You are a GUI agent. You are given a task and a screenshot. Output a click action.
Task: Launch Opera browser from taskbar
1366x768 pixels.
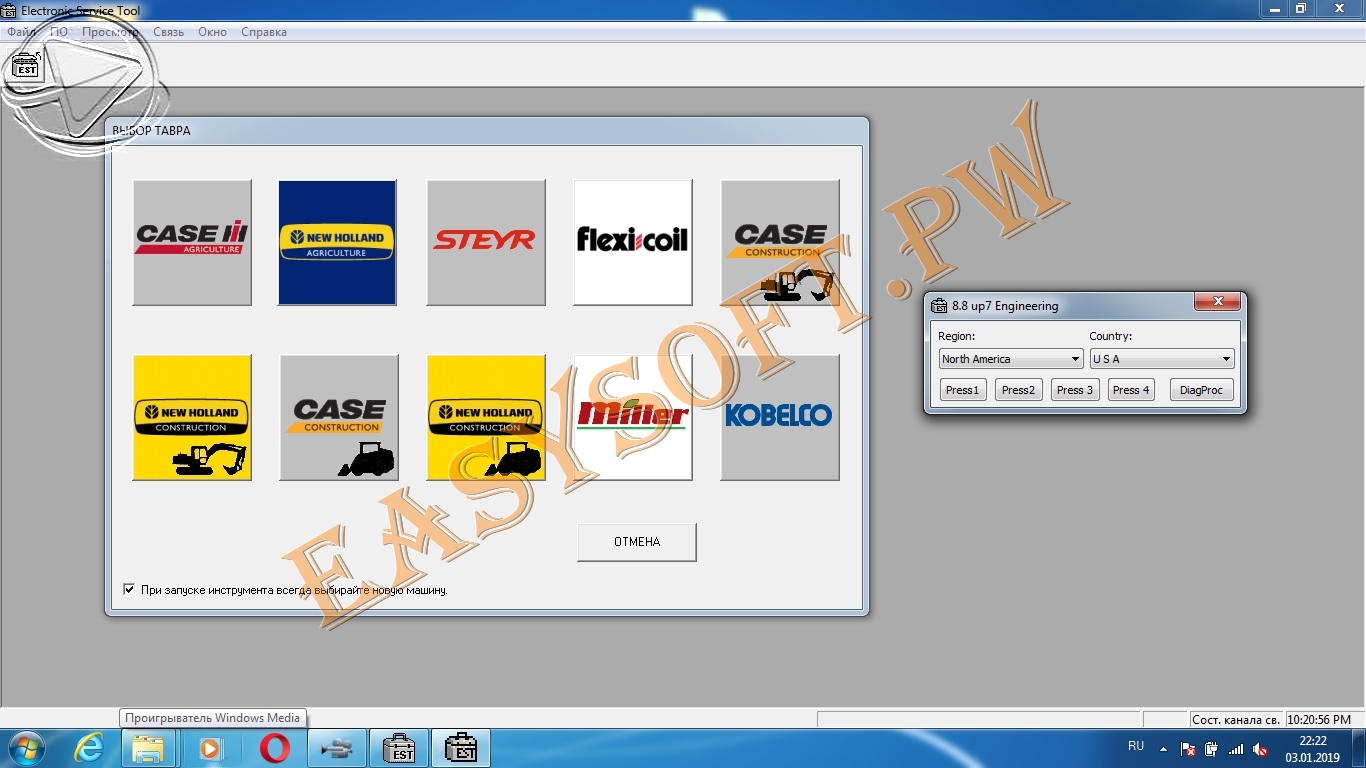pyautogui.click(x=275, y=748)
